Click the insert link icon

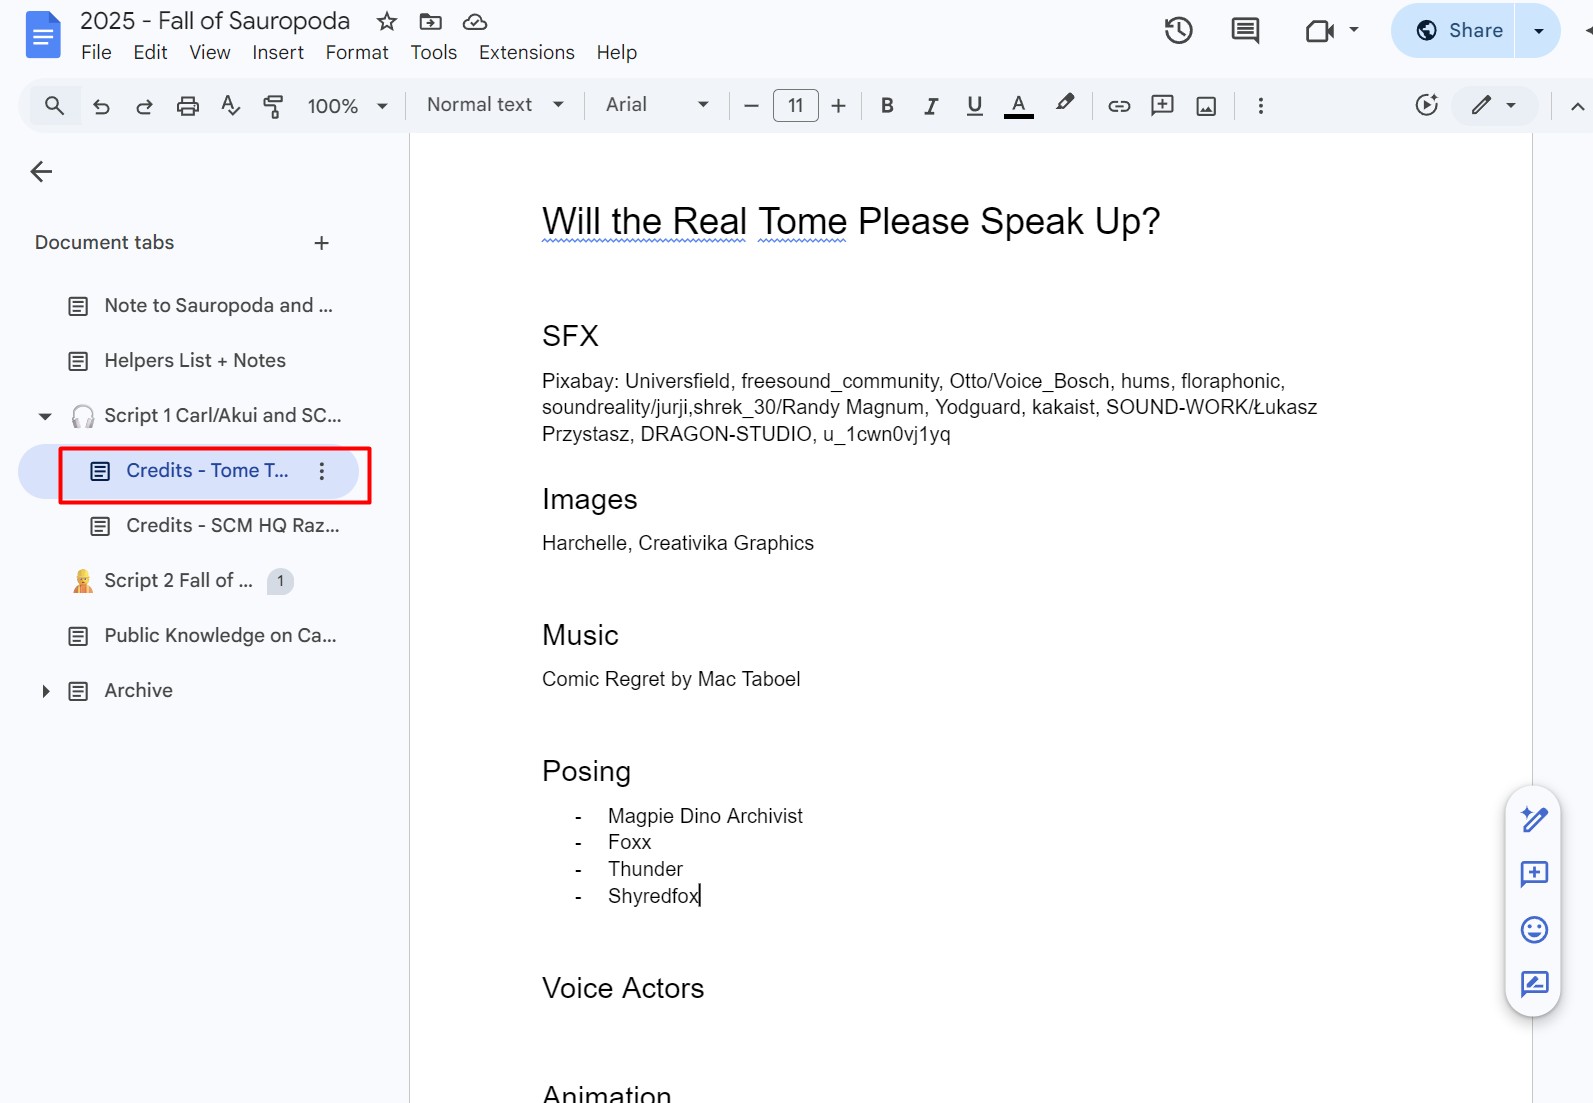(x=1119, y=106)
